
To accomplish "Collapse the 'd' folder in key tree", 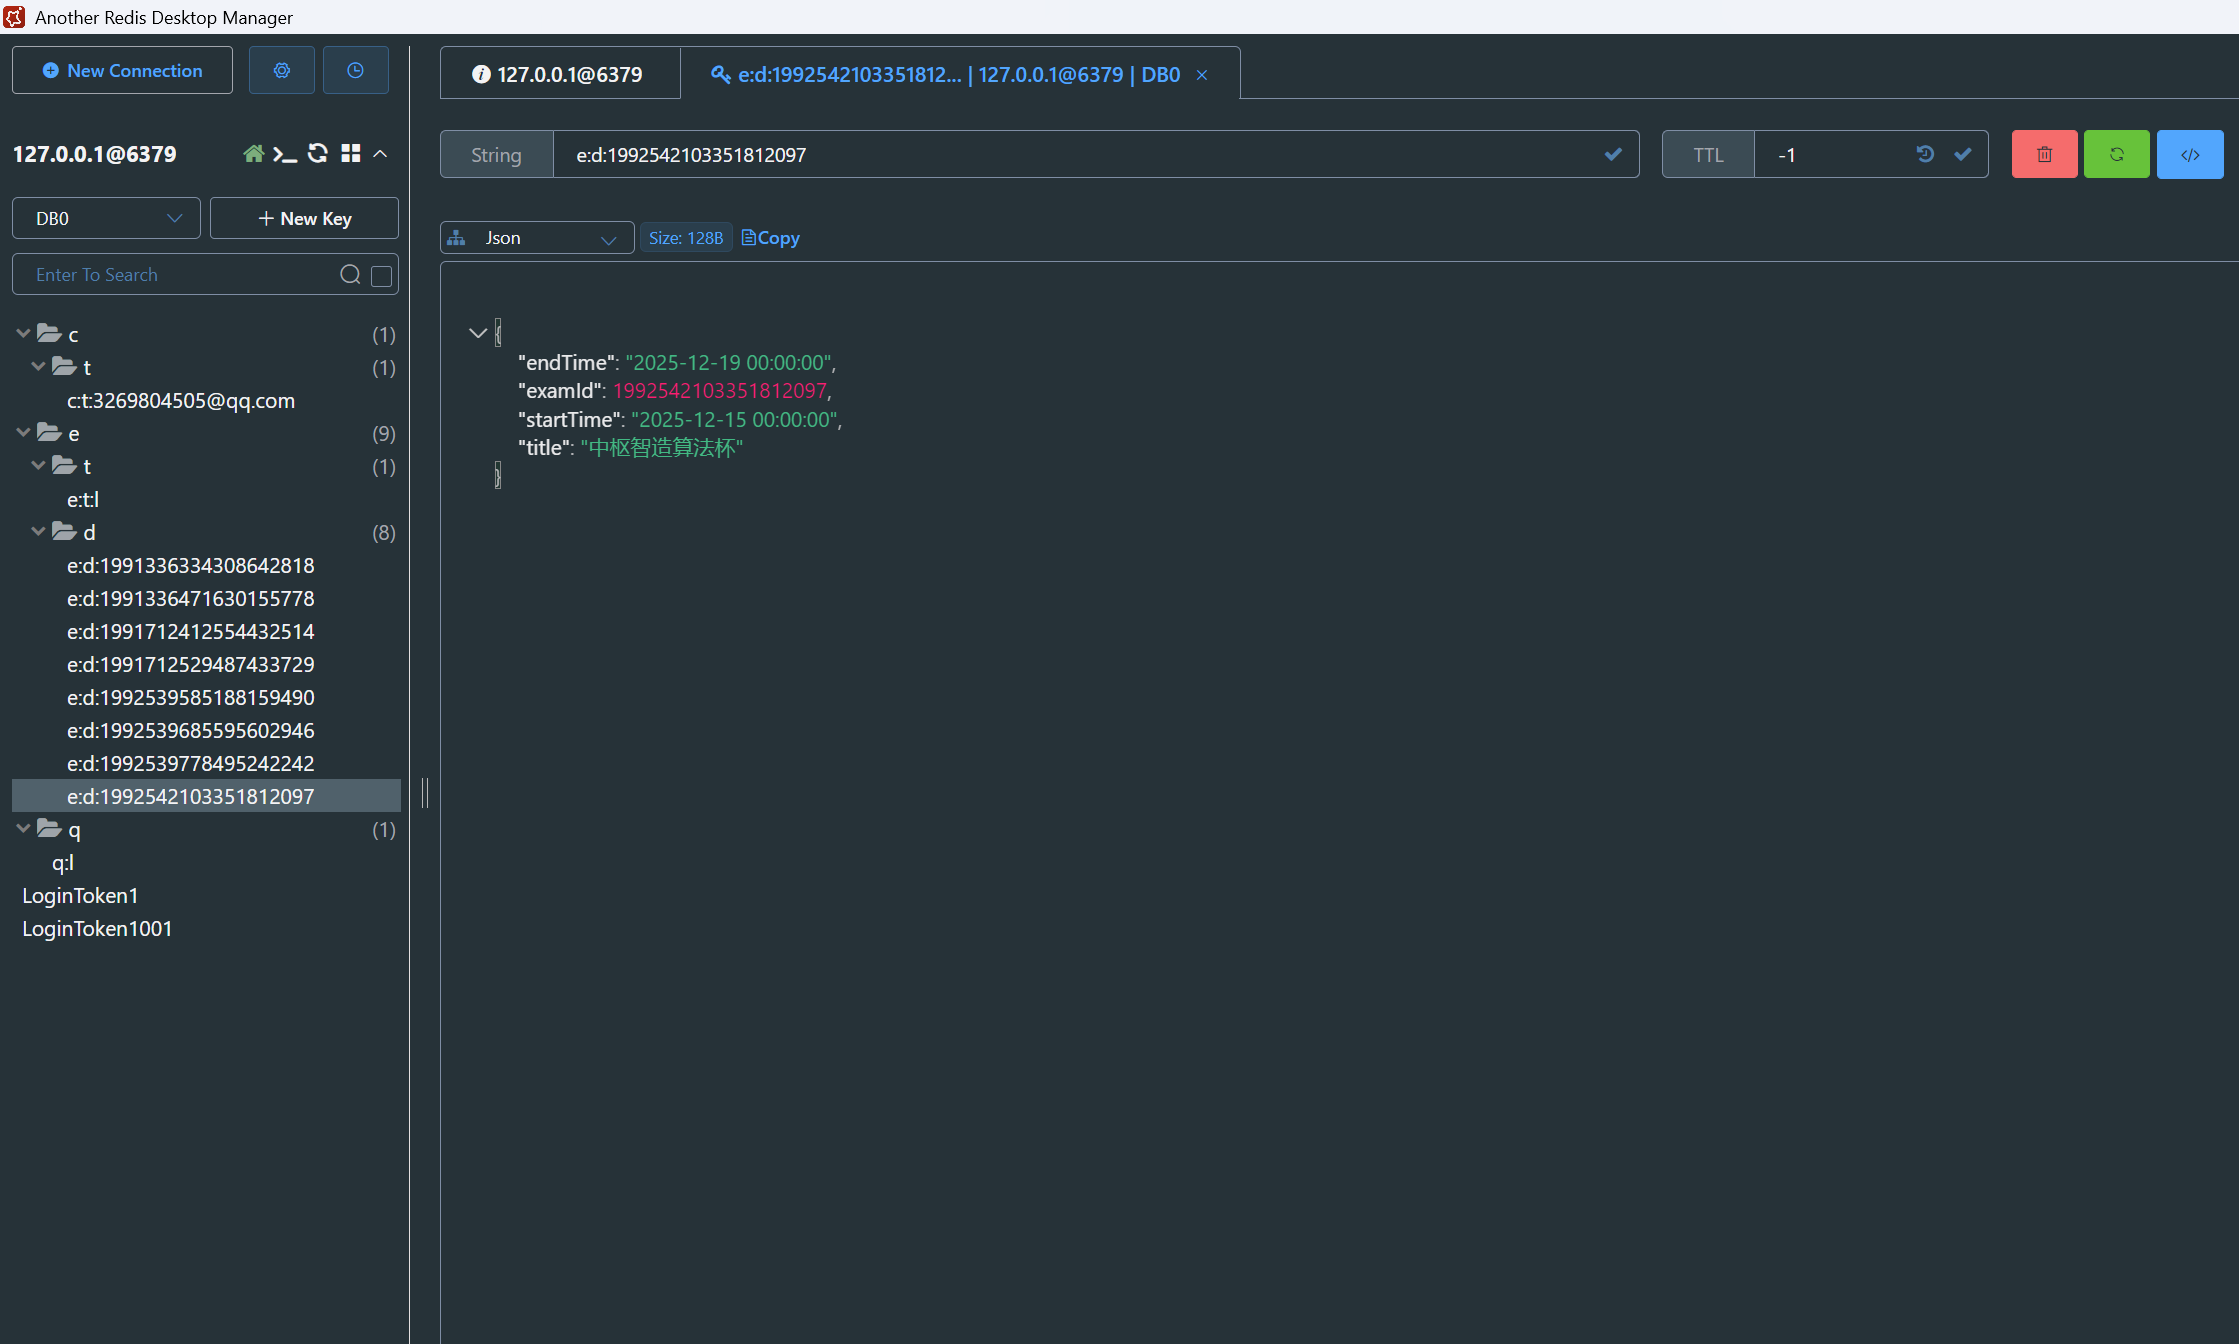I will (x=38, y=532).
